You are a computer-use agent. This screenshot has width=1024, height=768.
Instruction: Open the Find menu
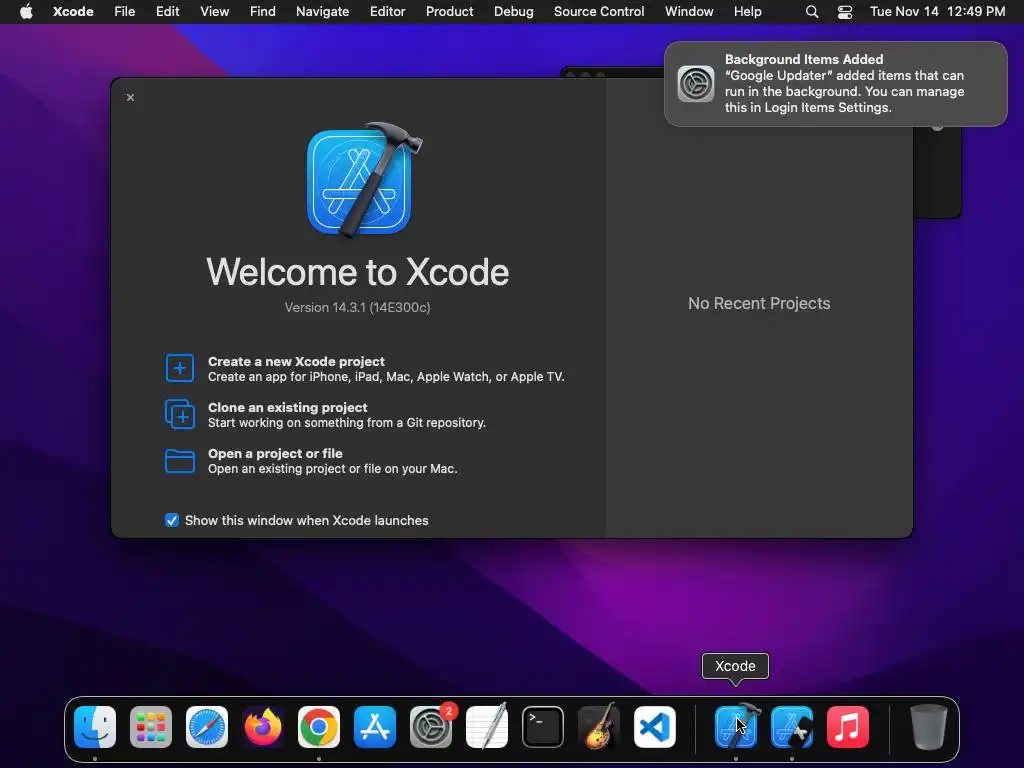(x=263, y=11)
